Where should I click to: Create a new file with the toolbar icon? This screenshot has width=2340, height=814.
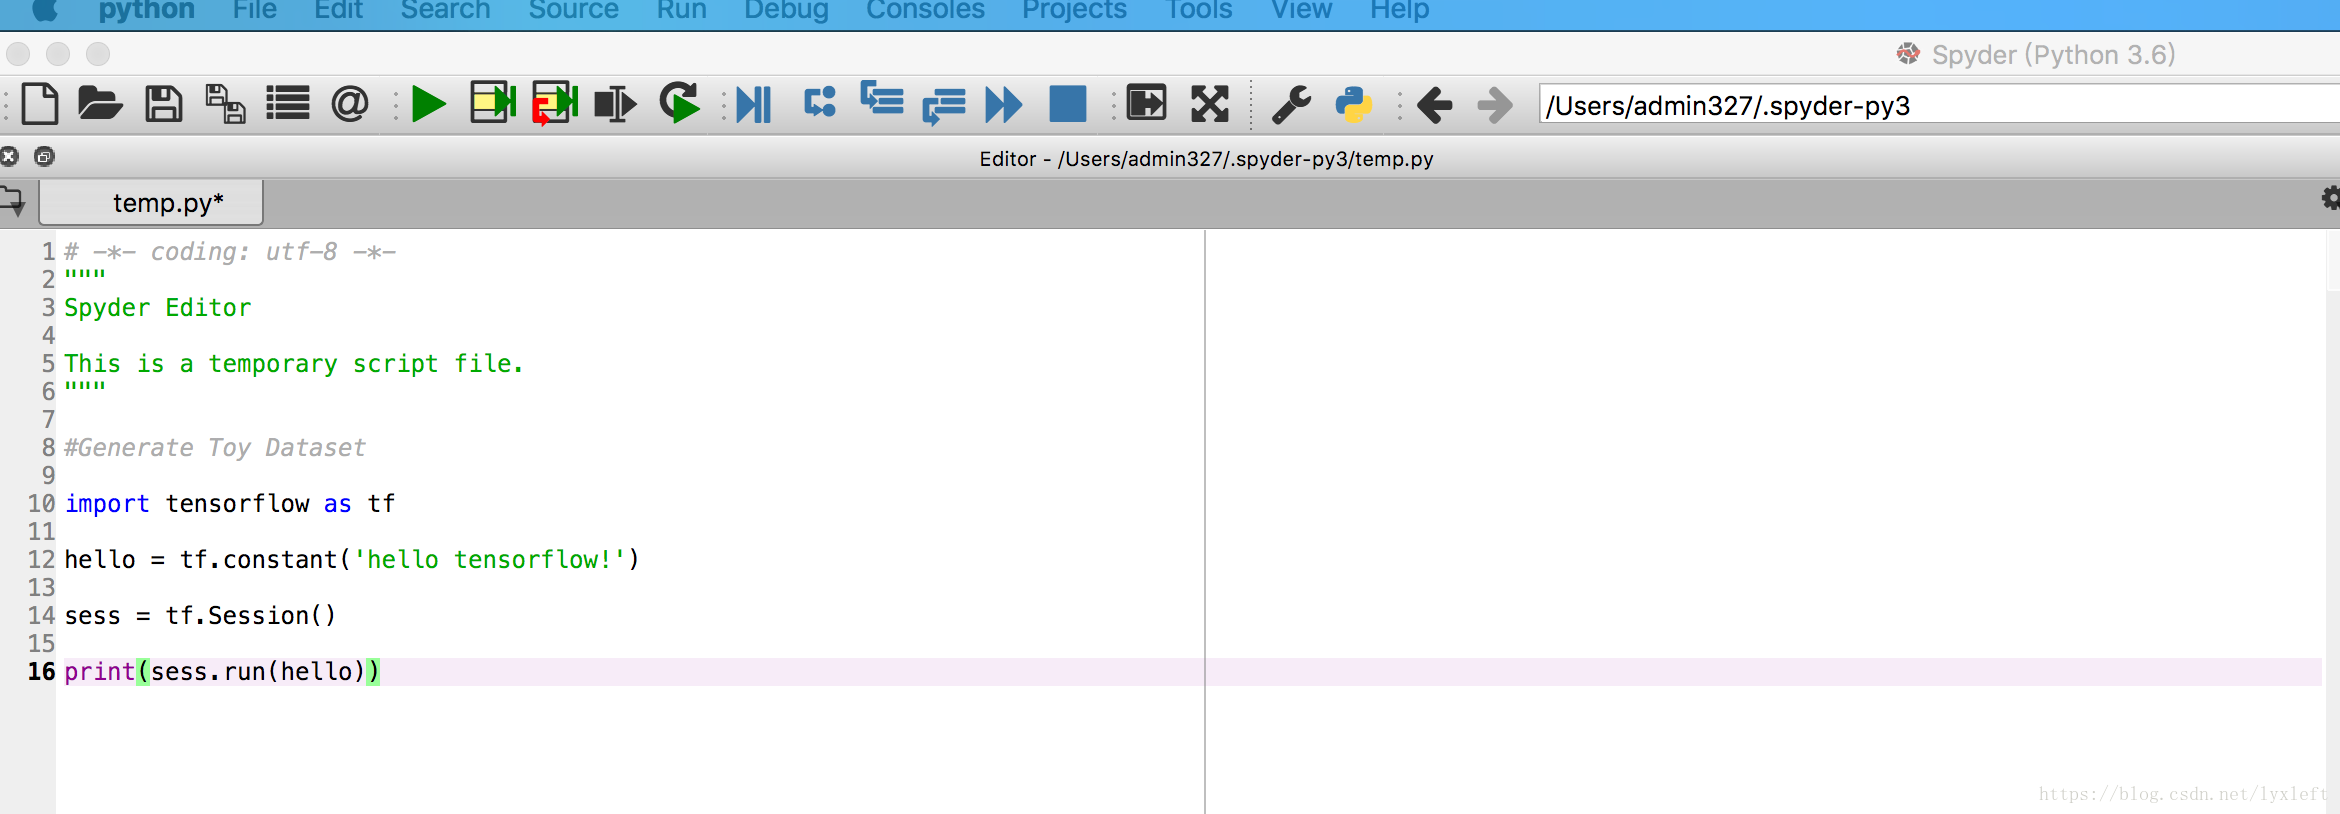(40, 104)
